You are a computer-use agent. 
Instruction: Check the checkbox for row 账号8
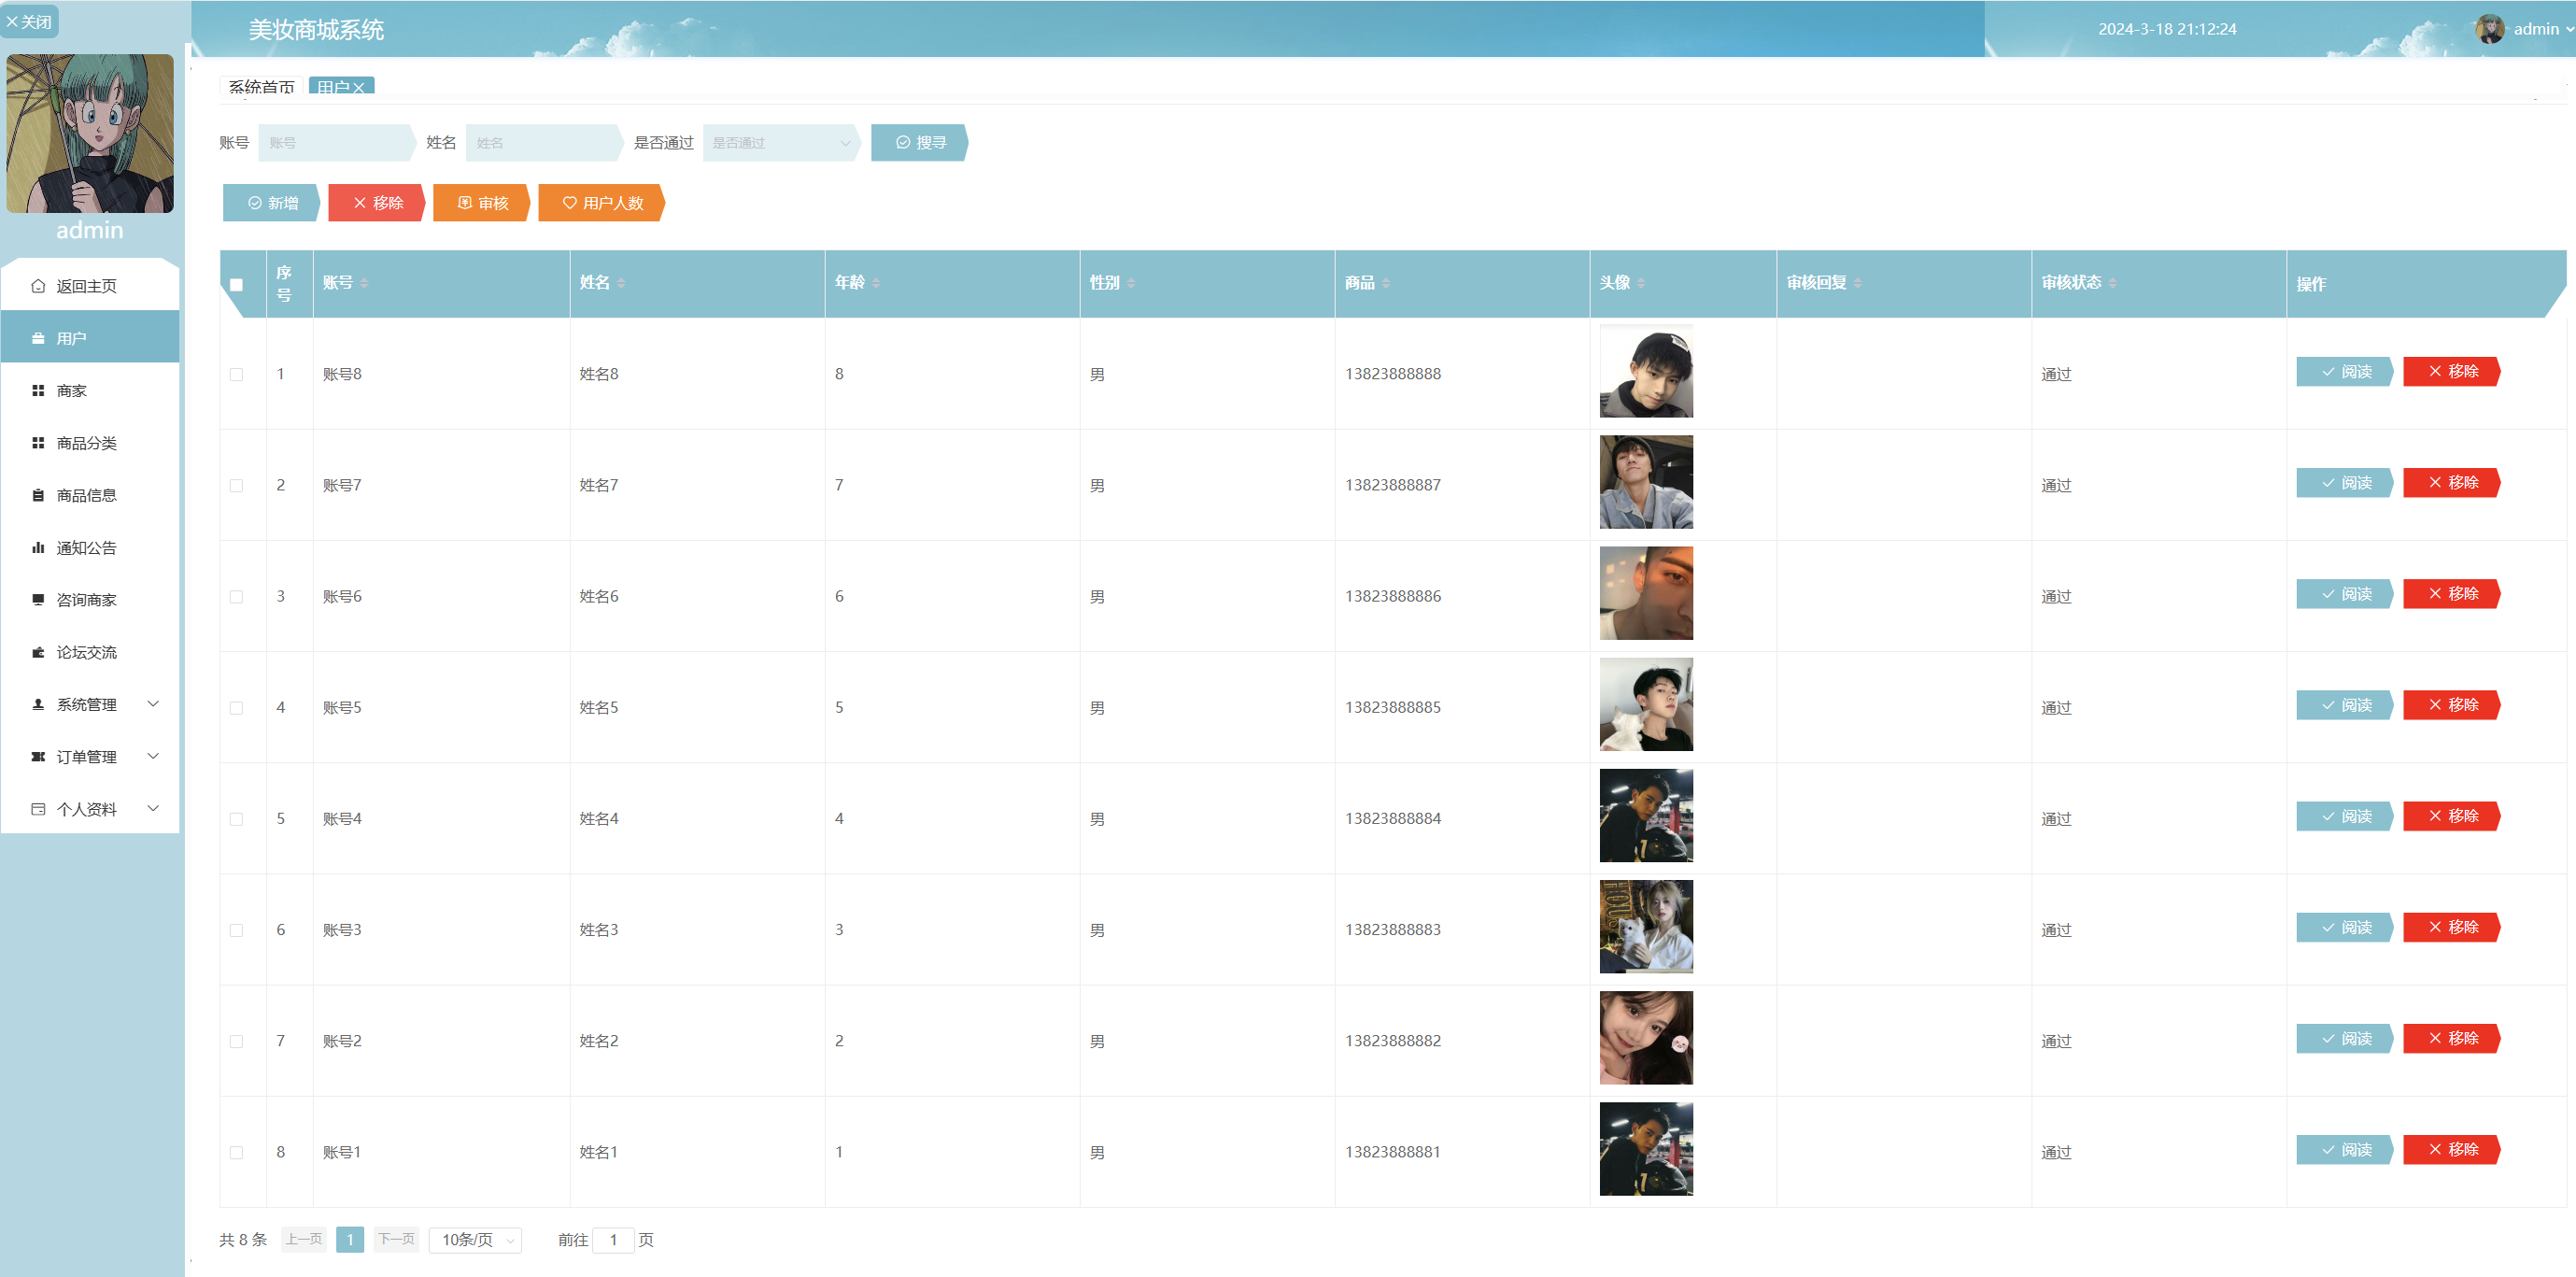(x=236, y=374)
